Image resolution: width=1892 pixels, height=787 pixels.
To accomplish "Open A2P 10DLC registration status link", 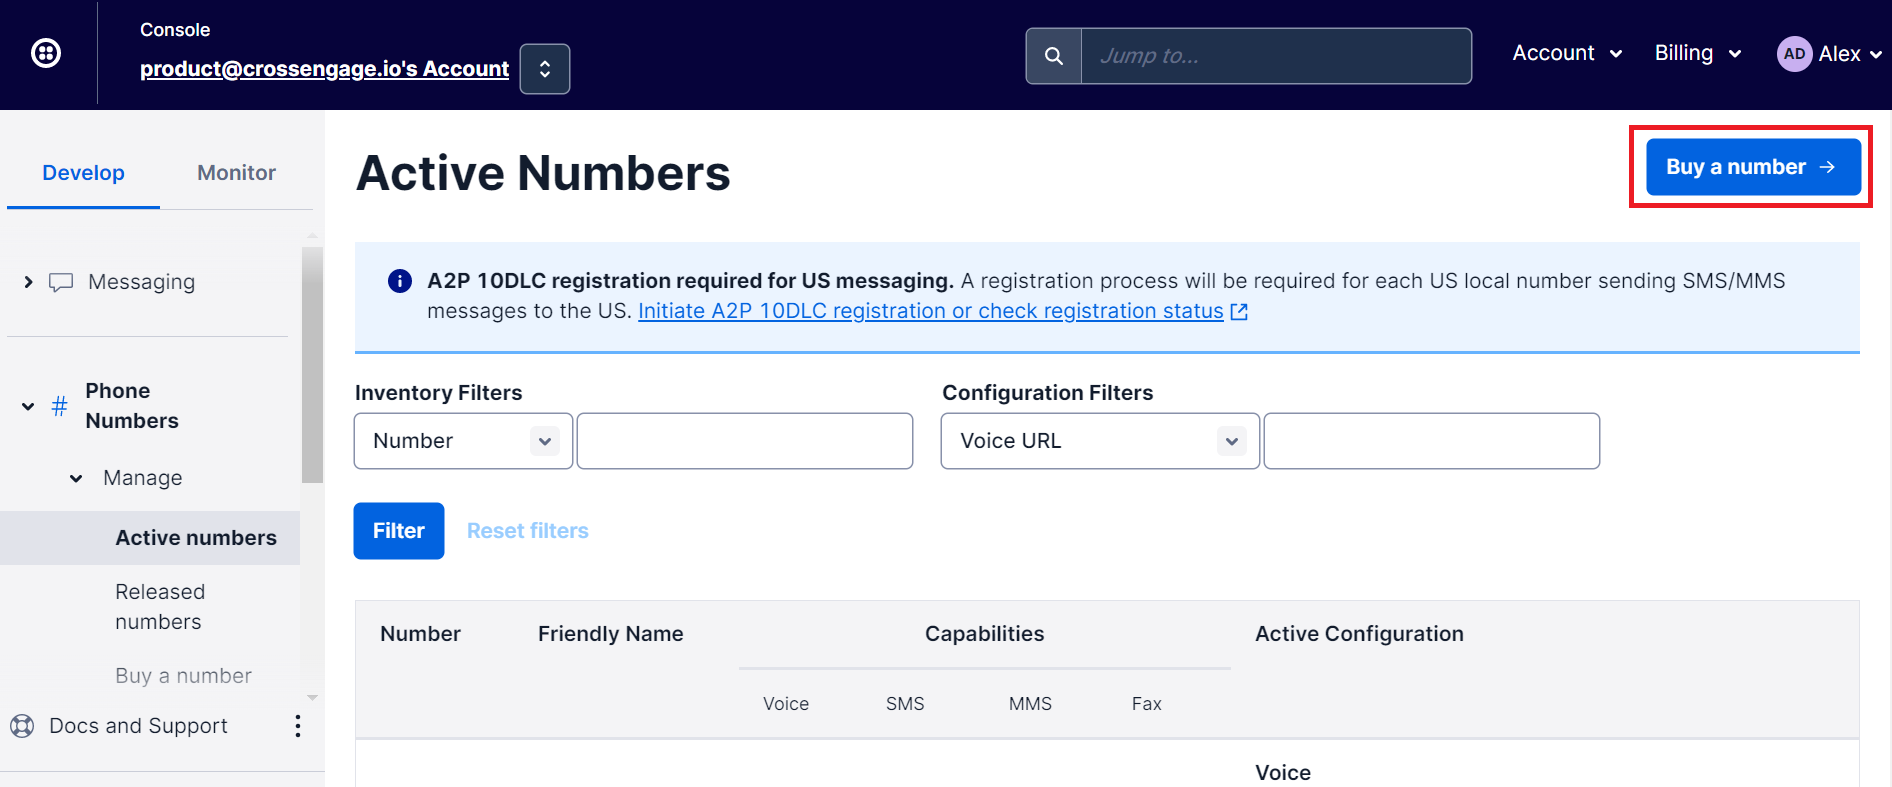I will click(x=931, y=311).
